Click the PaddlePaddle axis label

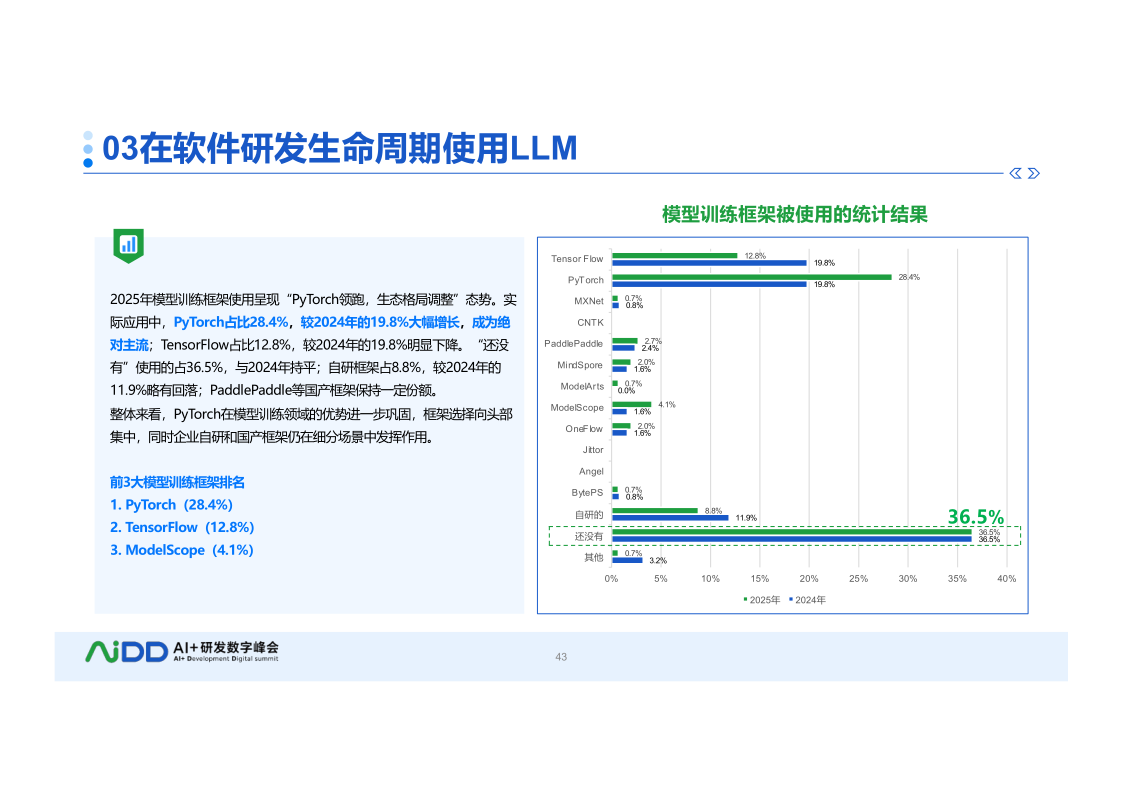point(573,344)
